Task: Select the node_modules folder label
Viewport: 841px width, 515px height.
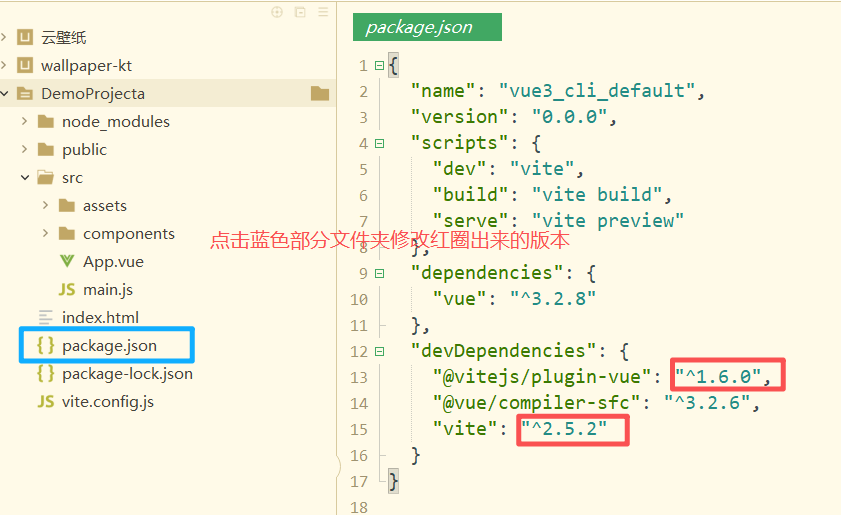Action: tap(116, 122)
